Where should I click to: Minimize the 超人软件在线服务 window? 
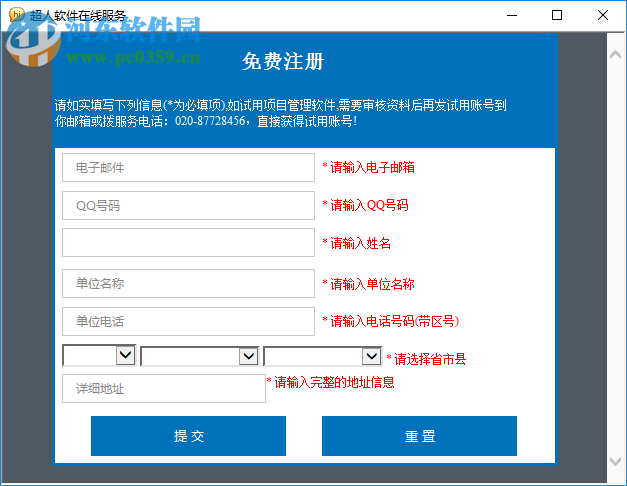[x=512, y=16]
